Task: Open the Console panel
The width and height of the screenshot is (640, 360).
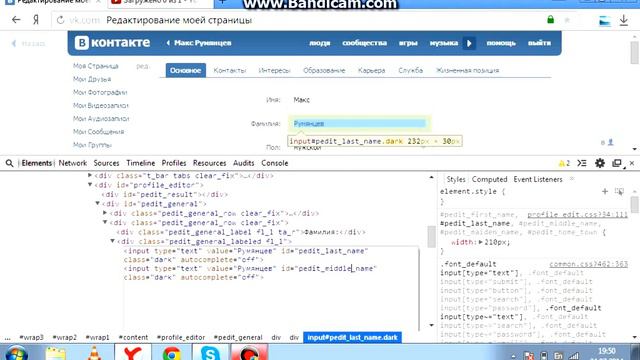Action: click(x=275, y=163)
